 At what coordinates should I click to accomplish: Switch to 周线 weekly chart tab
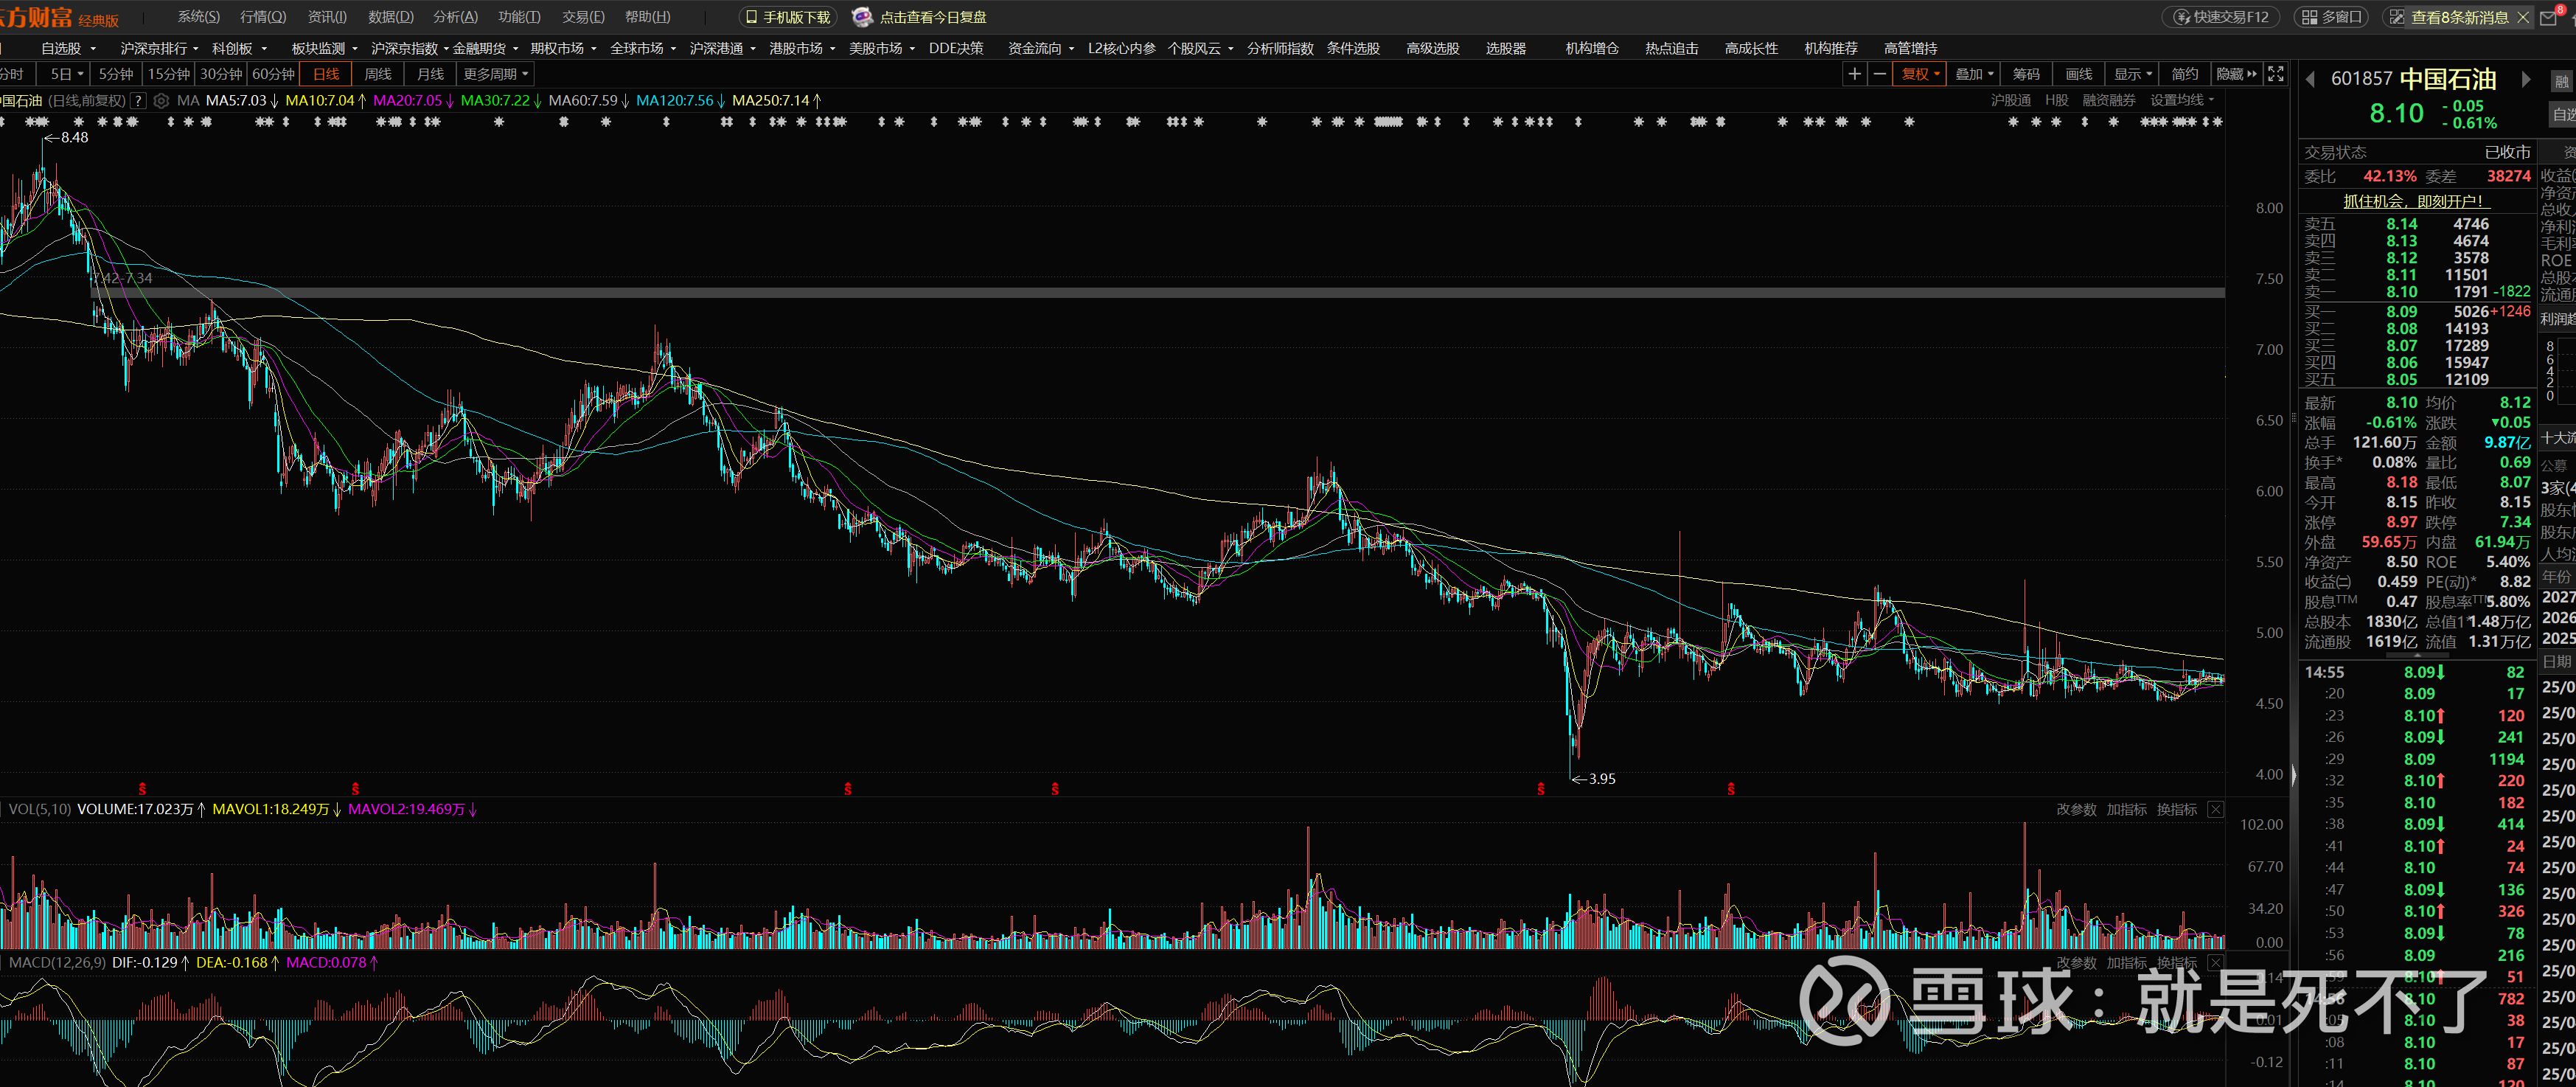point(377,74)
